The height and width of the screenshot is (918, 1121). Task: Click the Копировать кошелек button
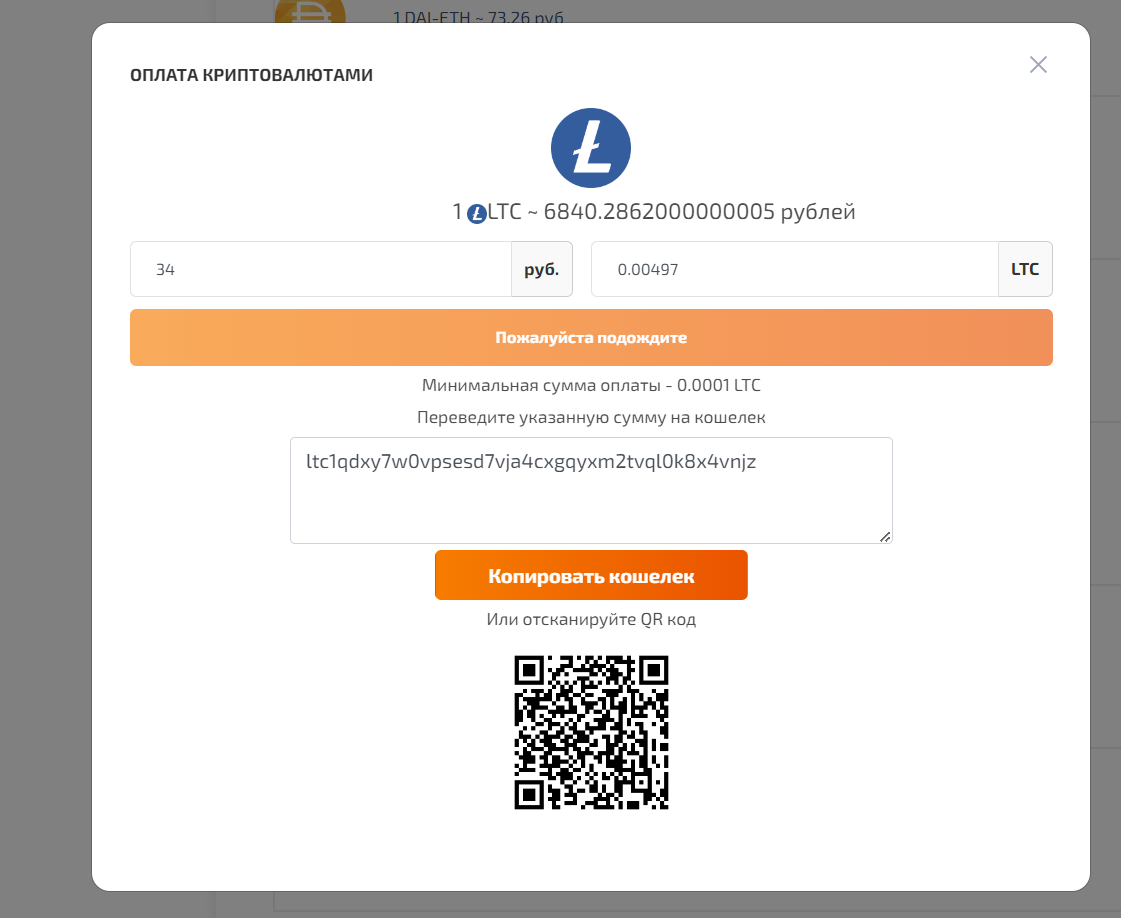pos(591,576)
